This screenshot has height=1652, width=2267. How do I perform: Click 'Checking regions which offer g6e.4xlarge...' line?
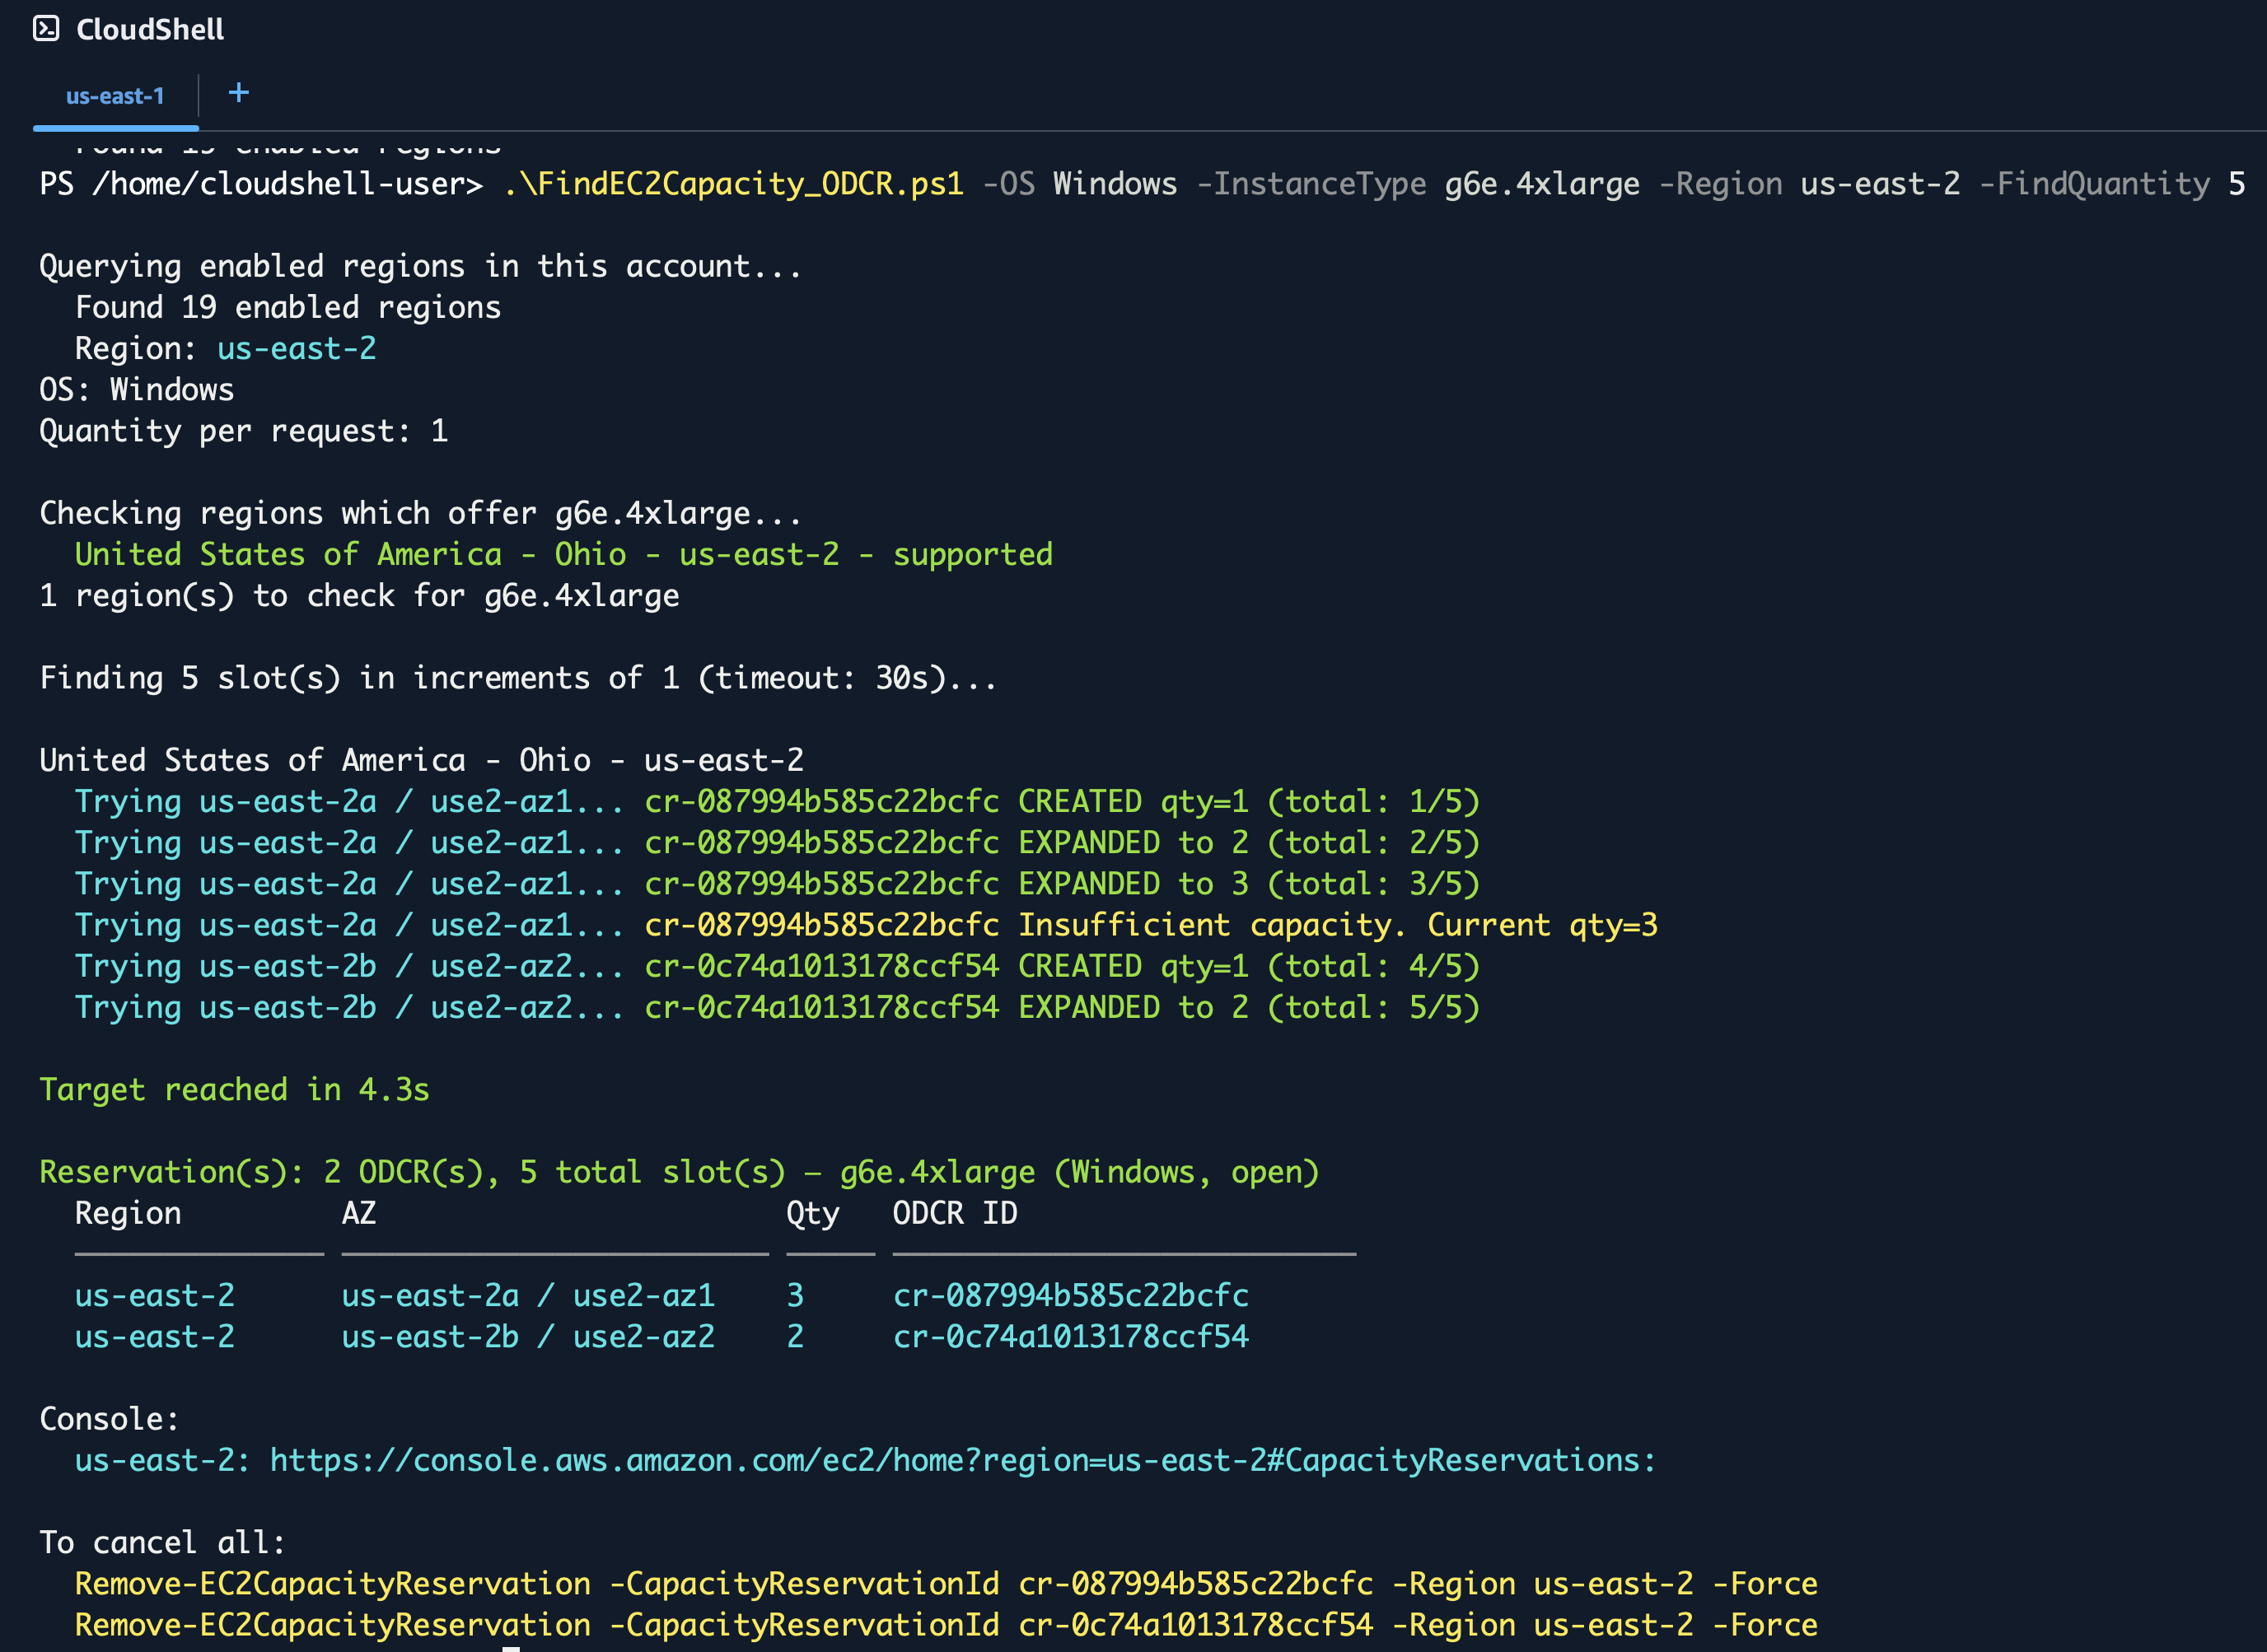tap(420, 513)
